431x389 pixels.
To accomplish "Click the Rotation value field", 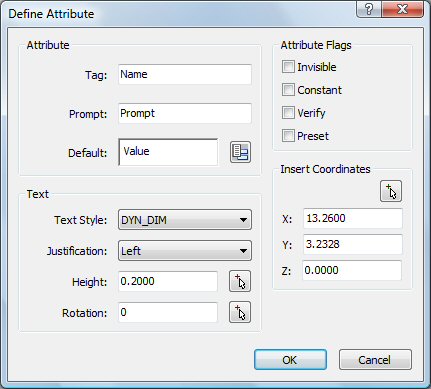I will click(x=168, y=312).
